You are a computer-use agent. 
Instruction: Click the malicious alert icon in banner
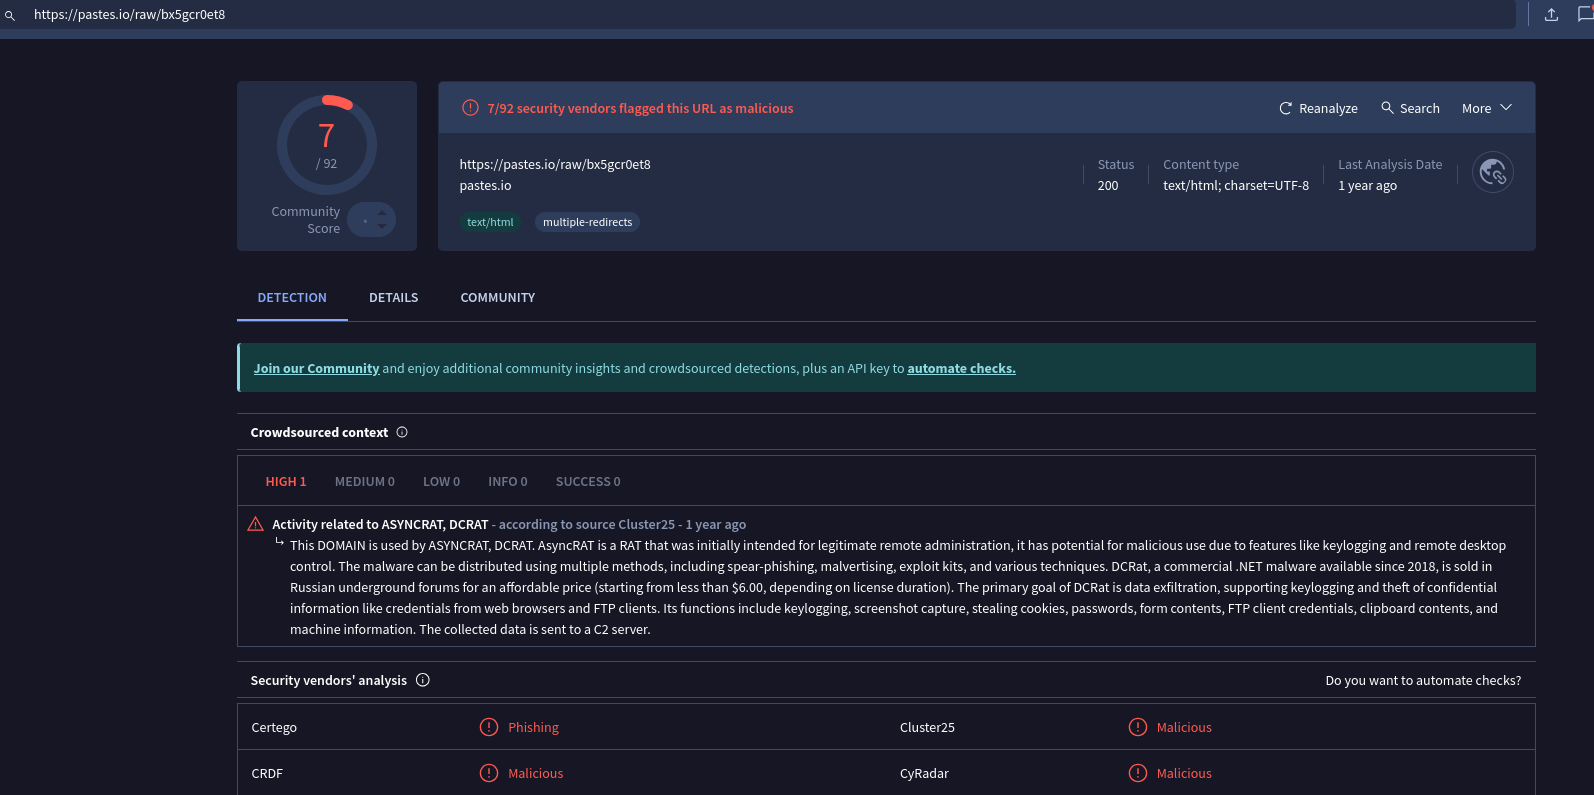tap(470, 108)
